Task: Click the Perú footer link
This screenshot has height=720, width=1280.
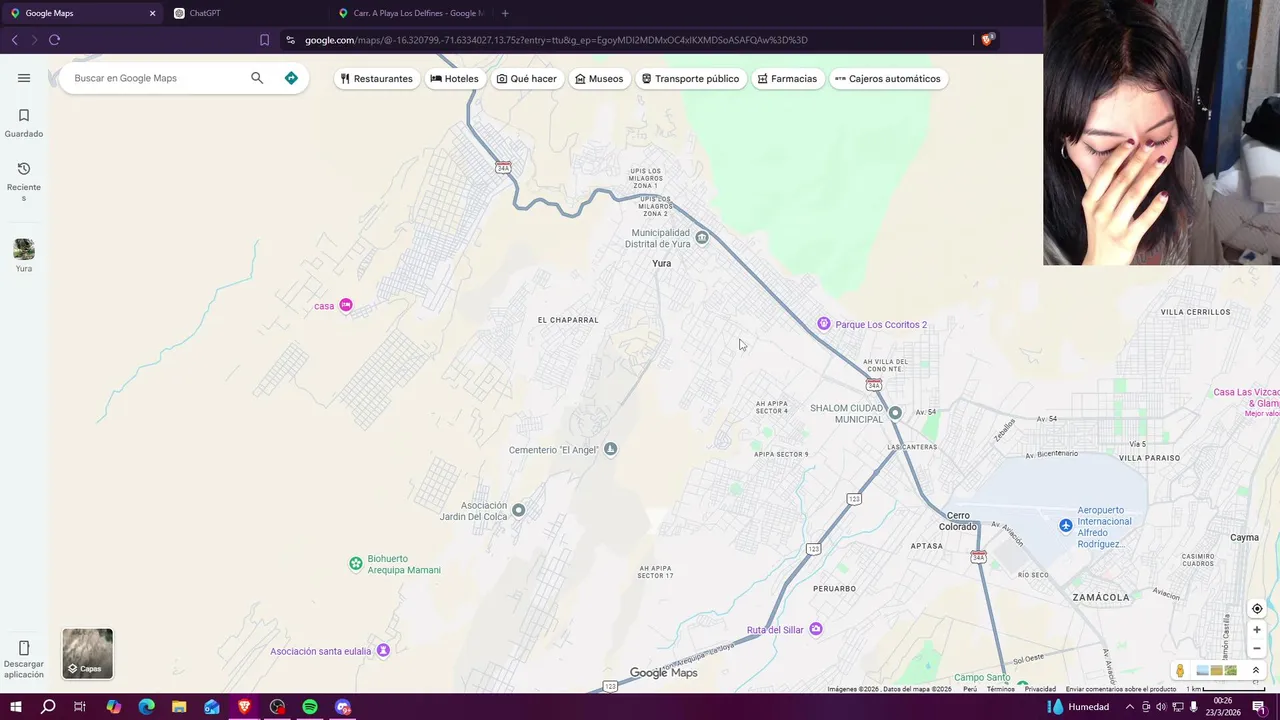Action: [x=970, y=689]
